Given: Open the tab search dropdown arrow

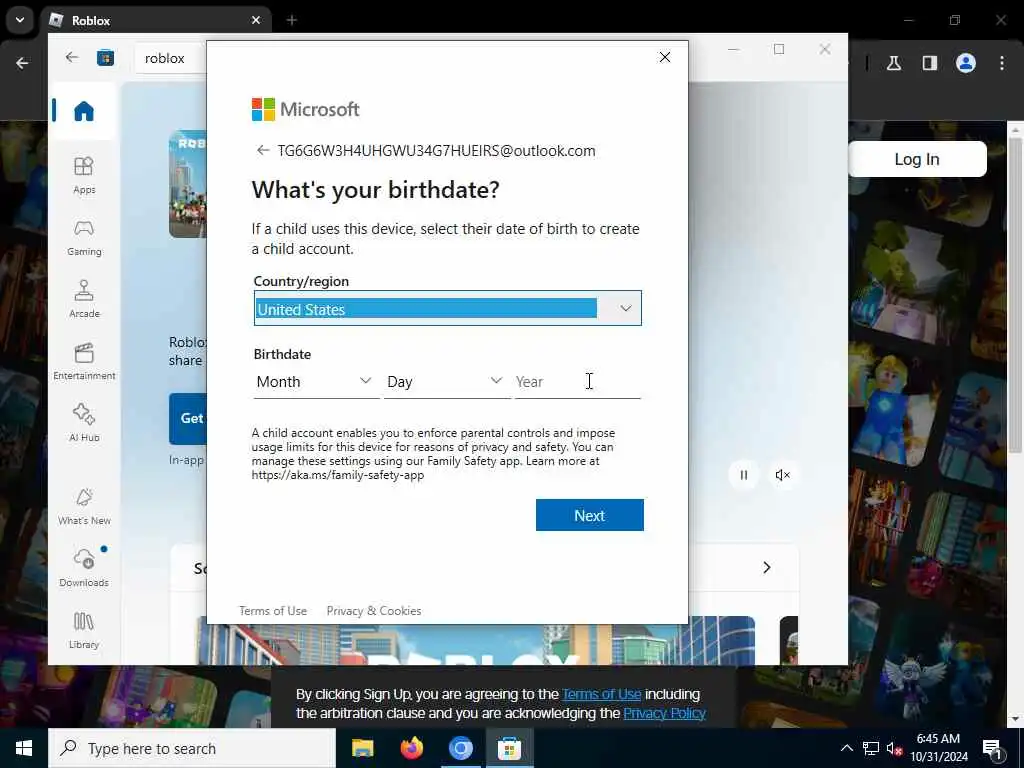Looking at the screenshot, I should 20,20.
